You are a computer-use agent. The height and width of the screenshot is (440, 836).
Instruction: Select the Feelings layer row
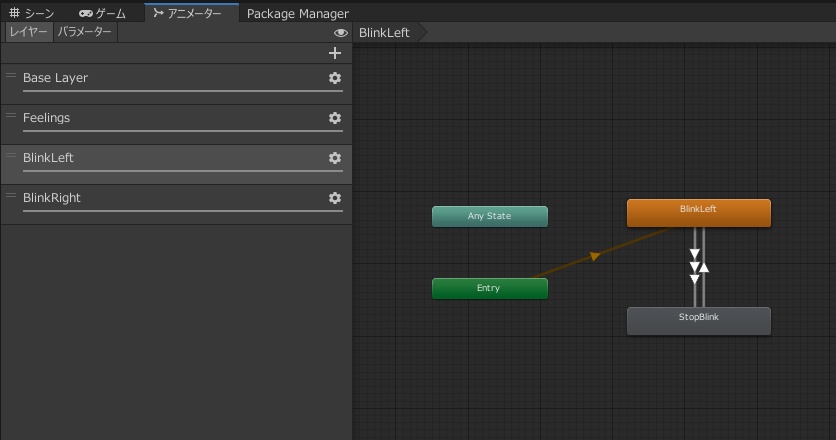(x=176, y=124)
